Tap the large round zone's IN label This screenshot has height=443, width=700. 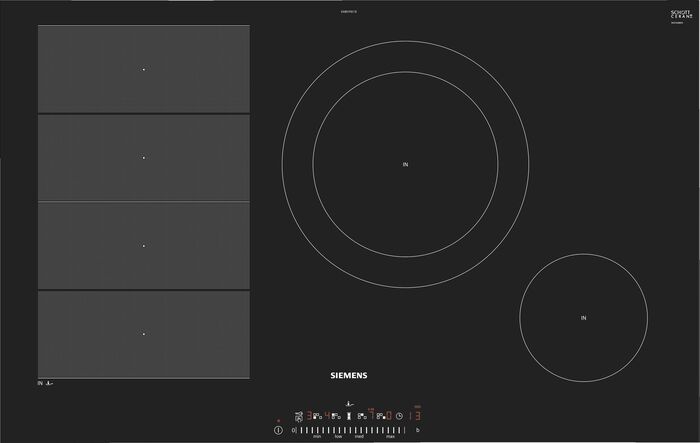(405, 164)
